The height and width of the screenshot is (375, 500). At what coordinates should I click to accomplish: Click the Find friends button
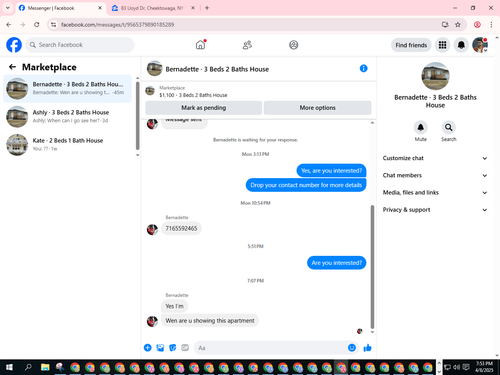411,45
